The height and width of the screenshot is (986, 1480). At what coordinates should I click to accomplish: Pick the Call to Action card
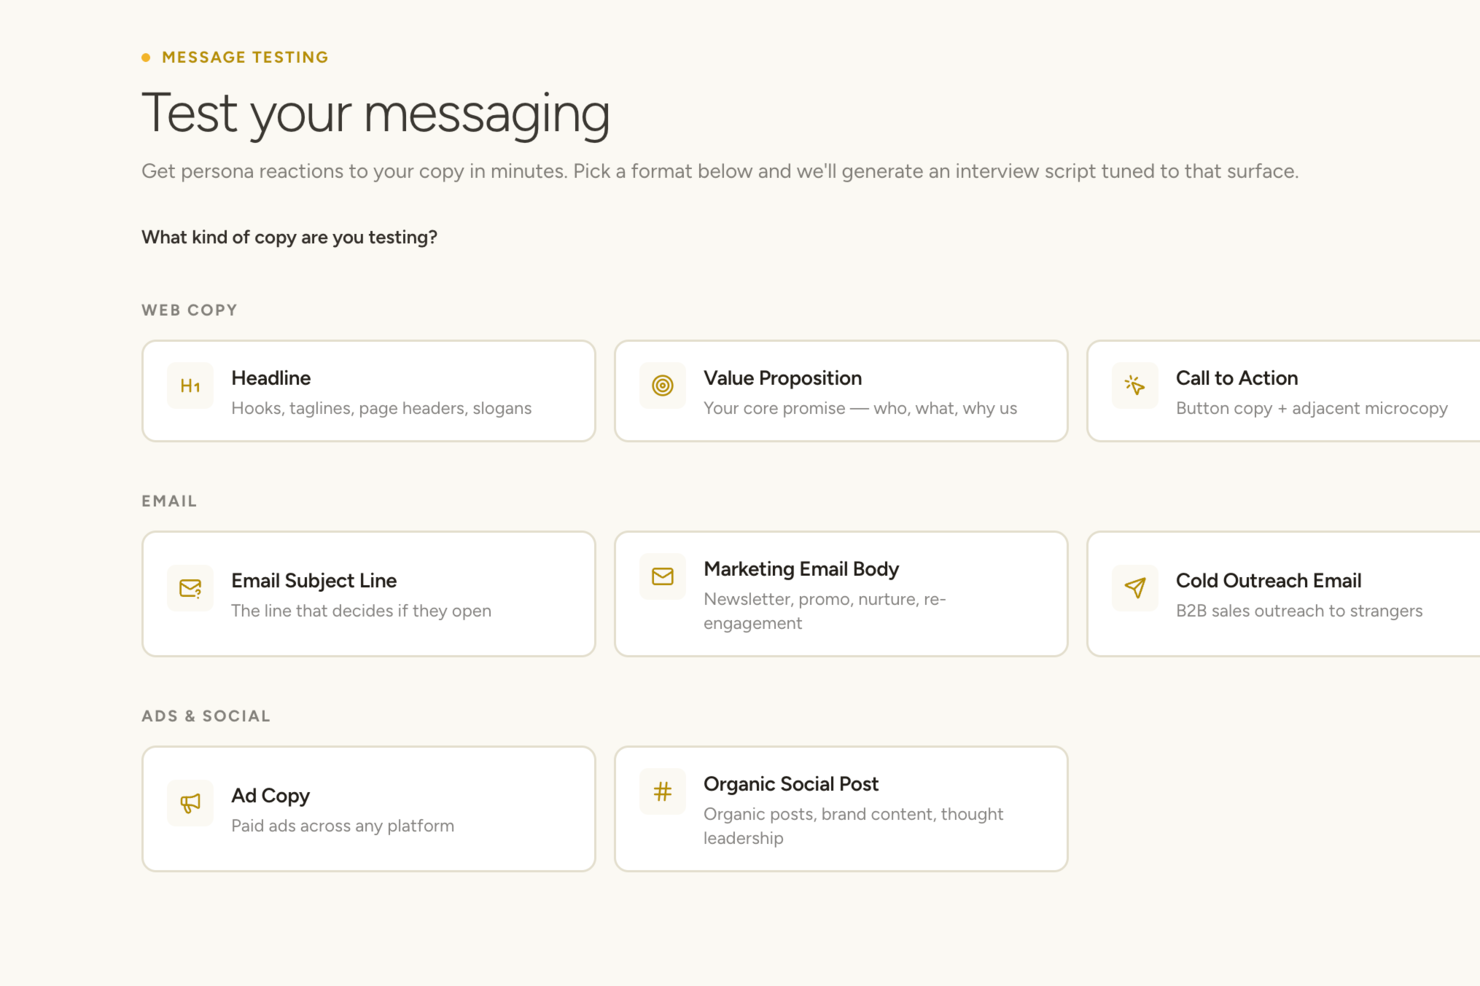(1283, 391)
